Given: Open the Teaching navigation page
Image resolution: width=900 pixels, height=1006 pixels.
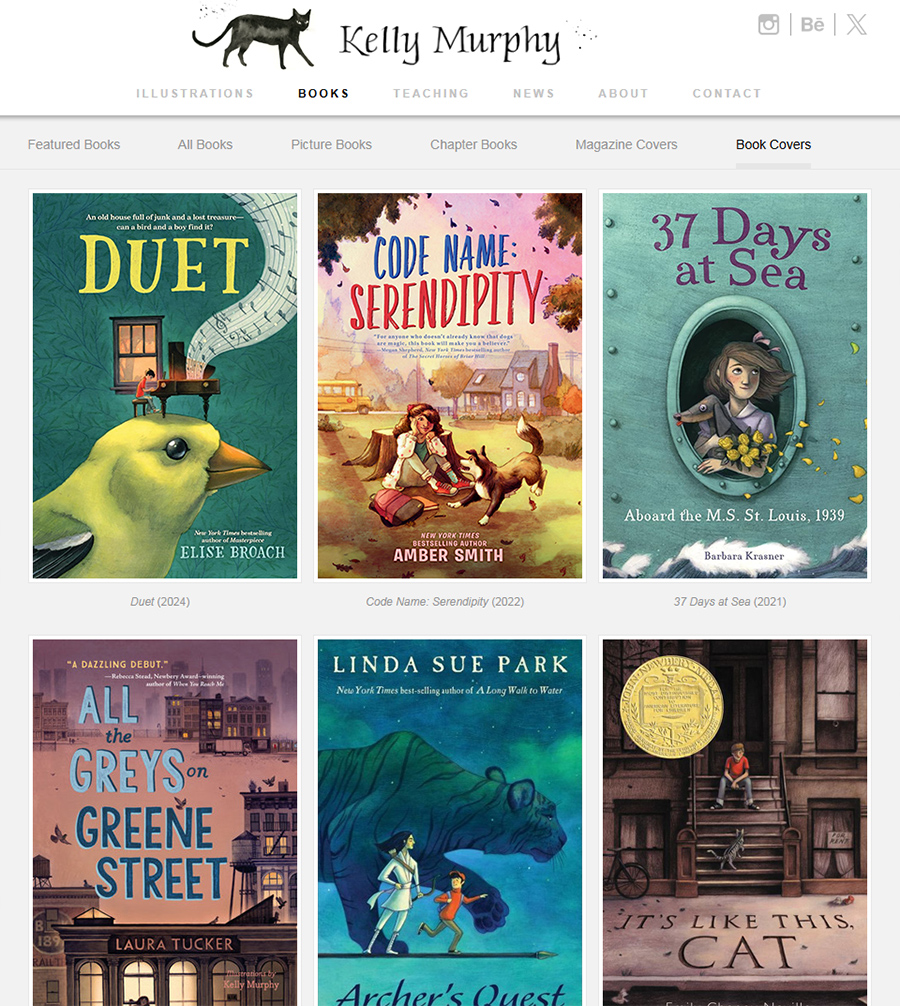Looking at the screenshot, I should coord(431,94).
